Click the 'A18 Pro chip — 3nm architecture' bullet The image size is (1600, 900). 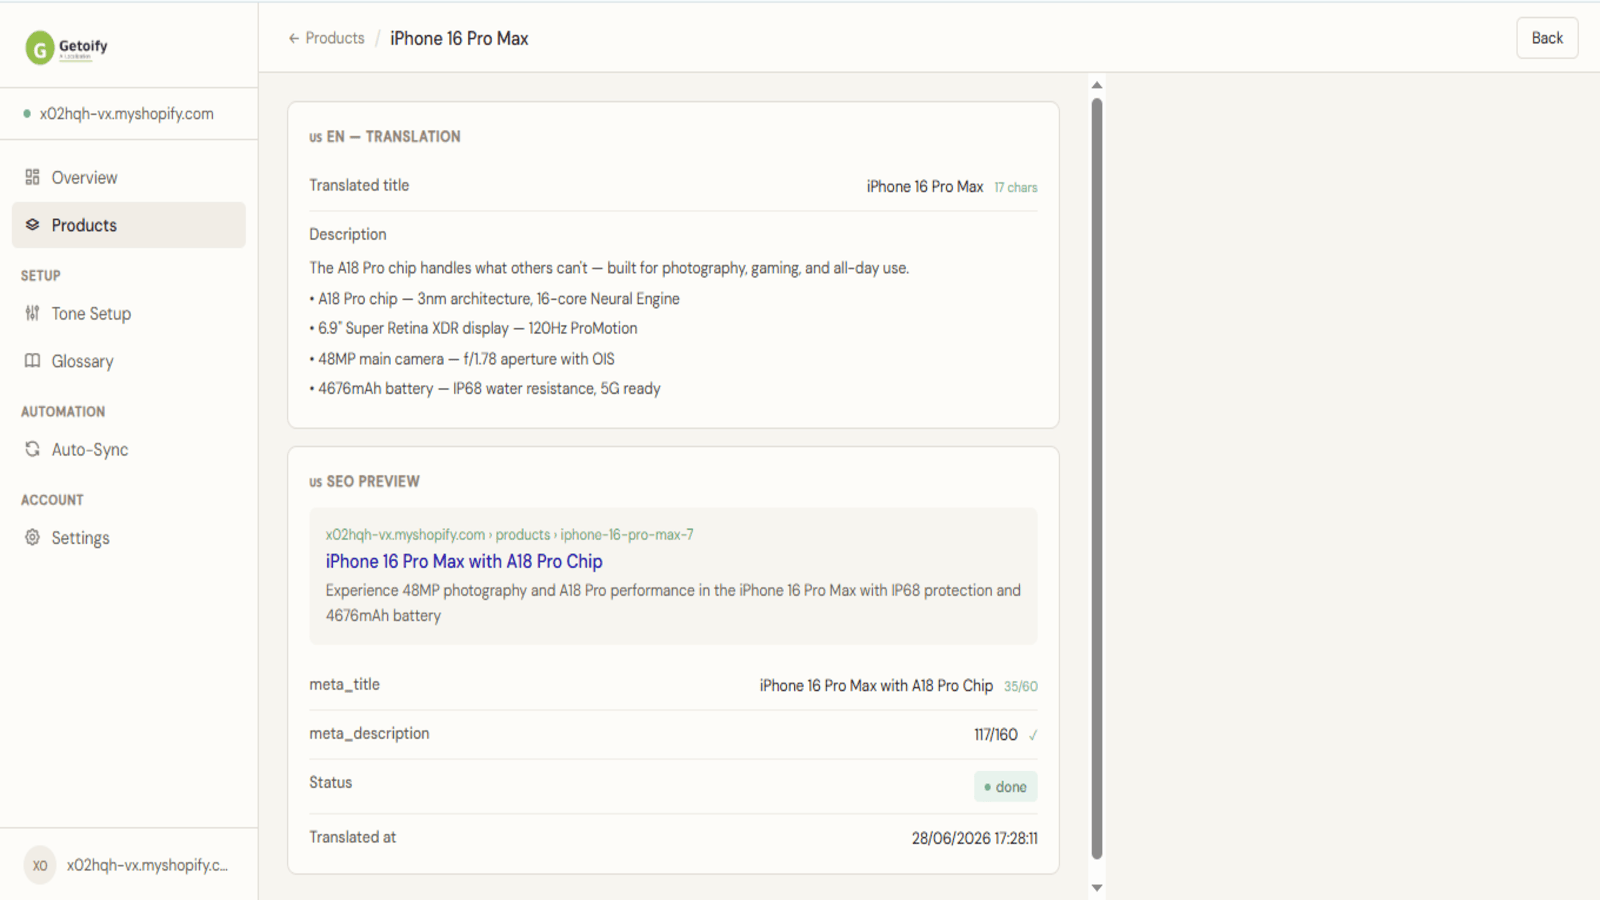point(495,299)
